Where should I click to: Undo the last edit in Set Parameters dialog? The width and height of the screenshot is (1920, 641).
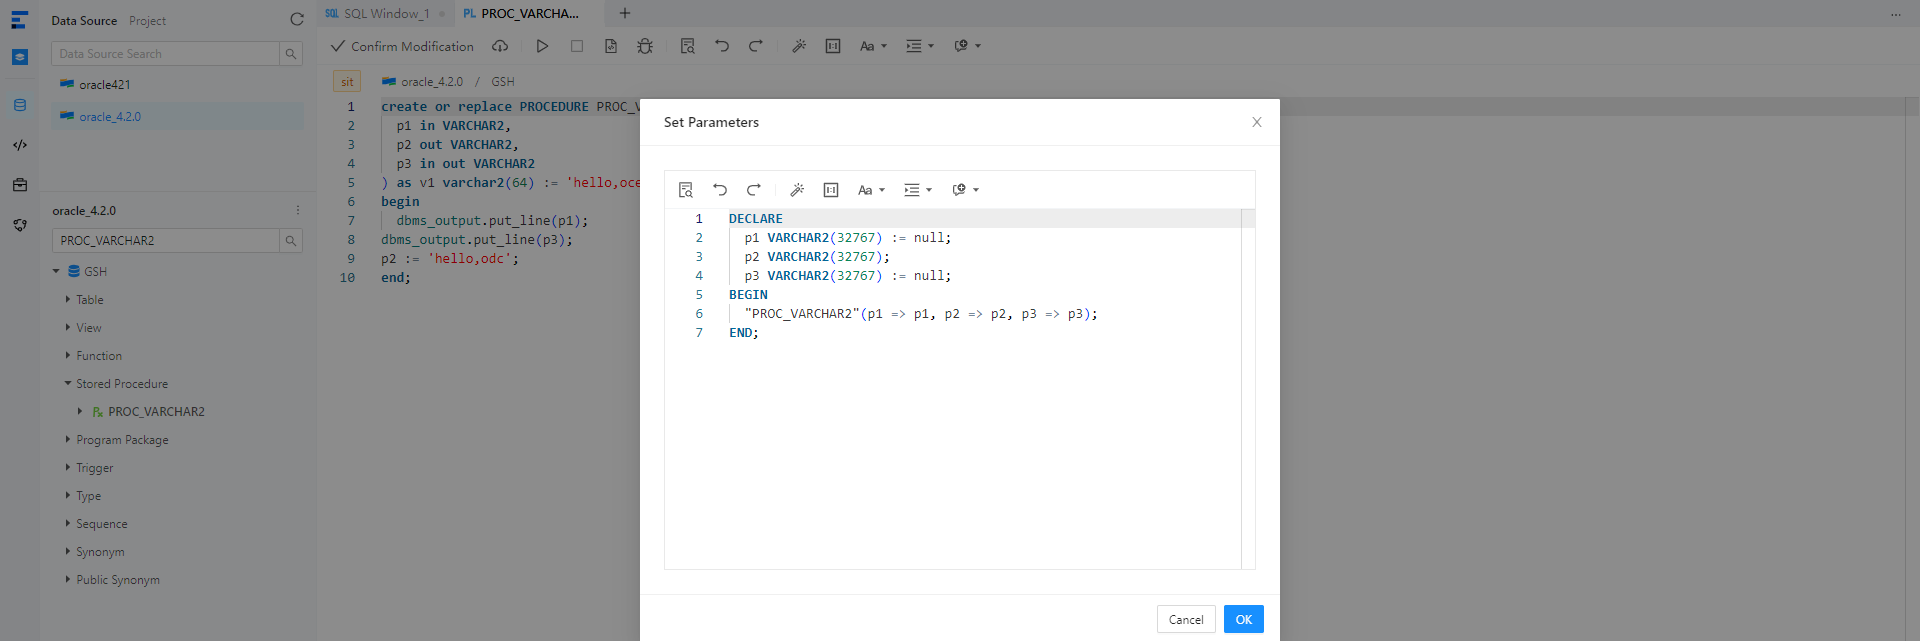pos(720,190)
